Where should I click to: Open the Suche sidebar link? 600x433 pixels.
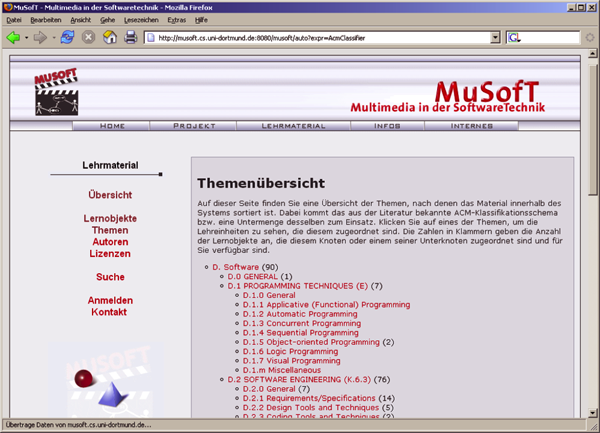[110, 277]
